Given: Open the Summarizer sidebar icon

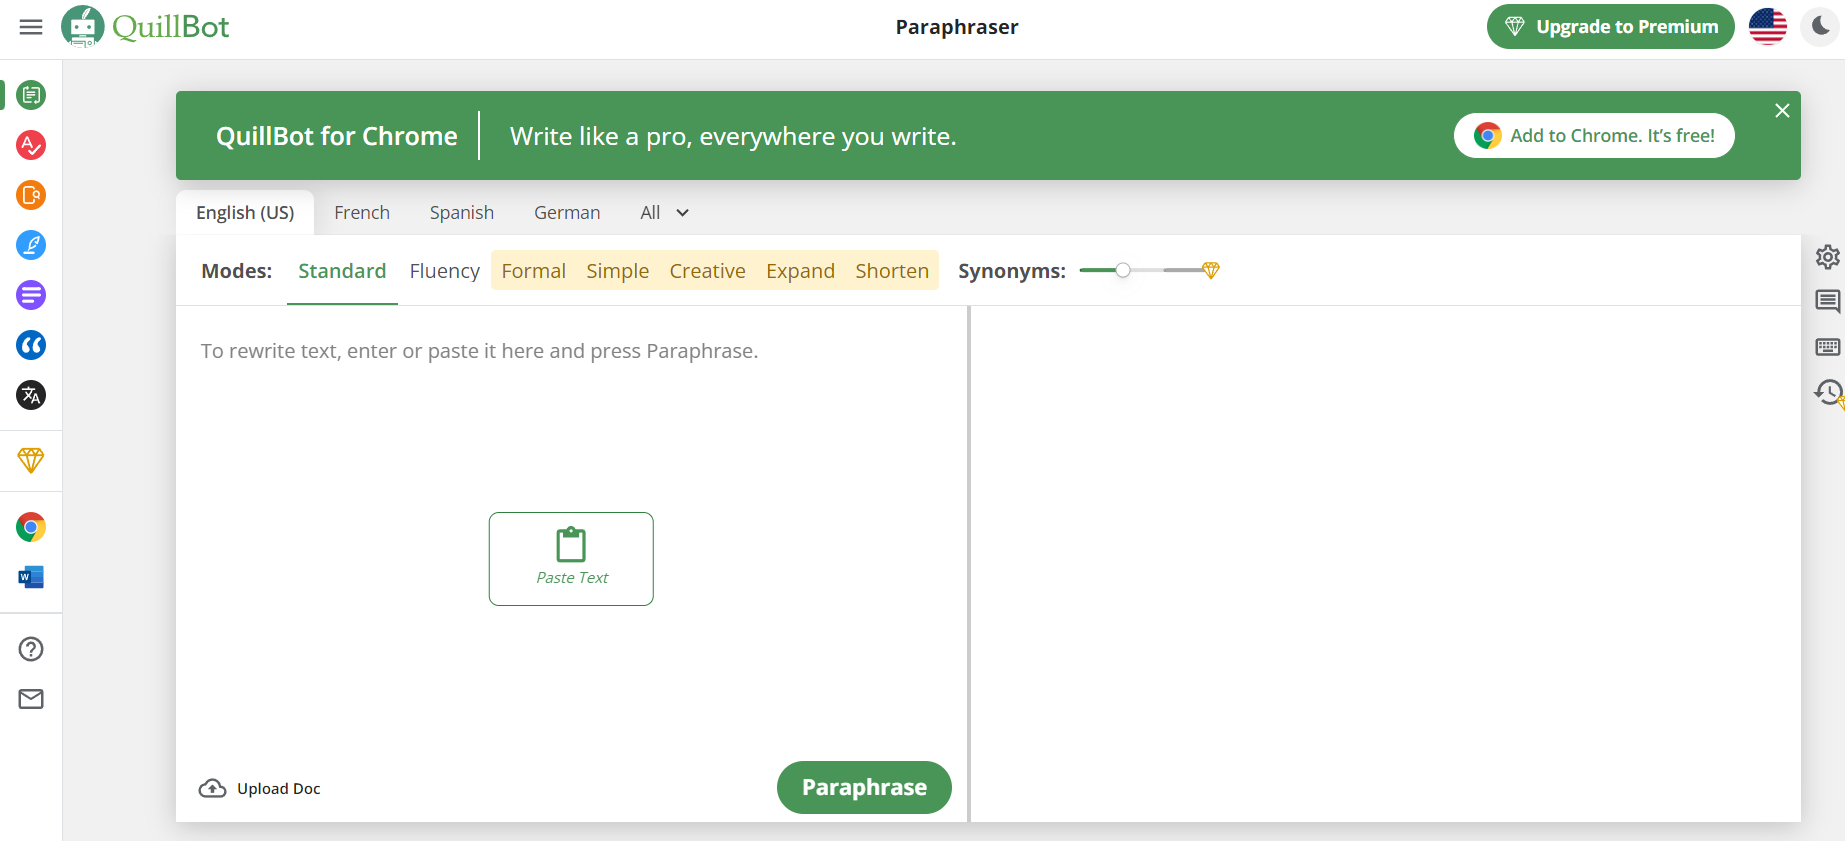Looking at the screenshot, I should tap(31, 295).
